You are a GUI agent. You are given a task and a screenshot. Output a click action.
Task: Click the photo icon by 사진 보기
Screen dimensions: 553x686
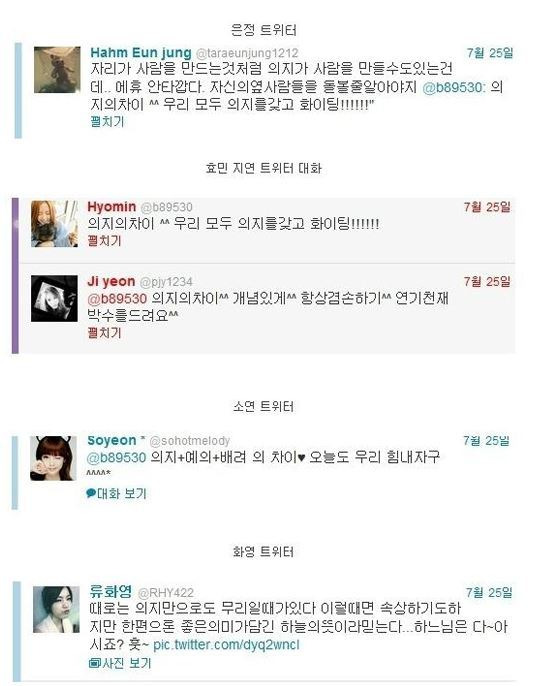94,663
